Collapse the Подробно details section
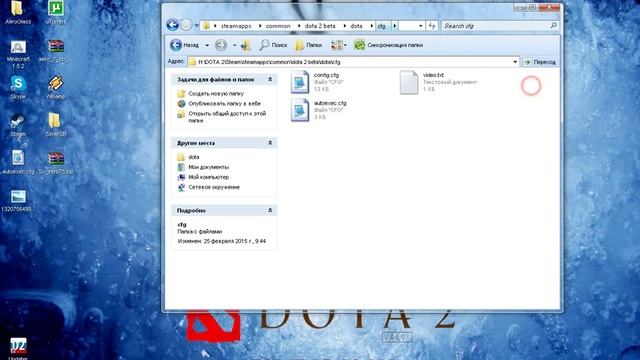This screenshot has height=360, width=640. pos(270,210)
